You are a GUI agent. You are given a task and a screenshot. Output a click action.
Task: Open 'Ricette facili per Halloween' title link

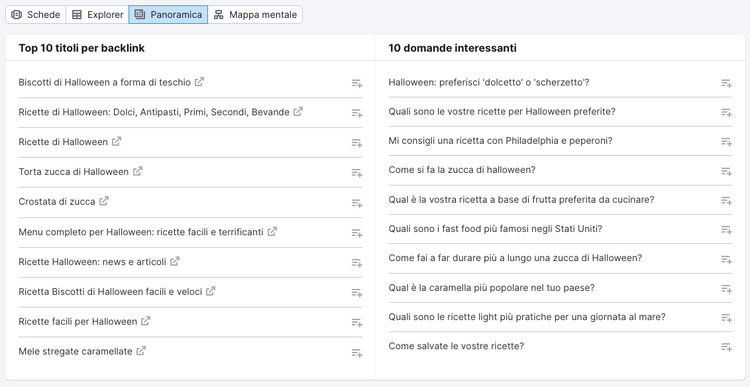[x=78, y=321]
